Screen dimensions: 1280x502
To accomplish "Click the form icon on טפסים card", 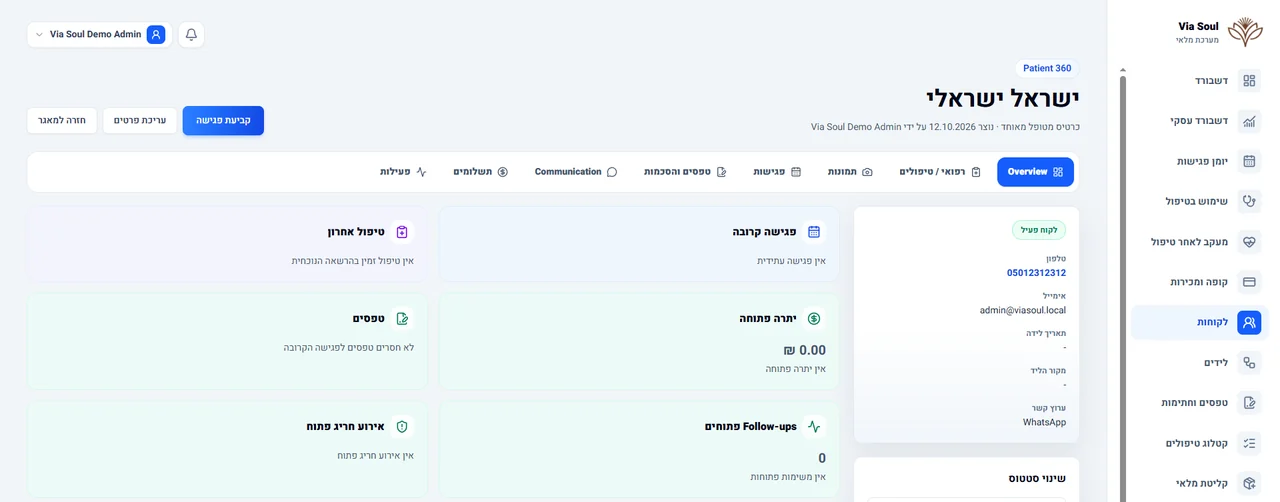I will (402, 319).
